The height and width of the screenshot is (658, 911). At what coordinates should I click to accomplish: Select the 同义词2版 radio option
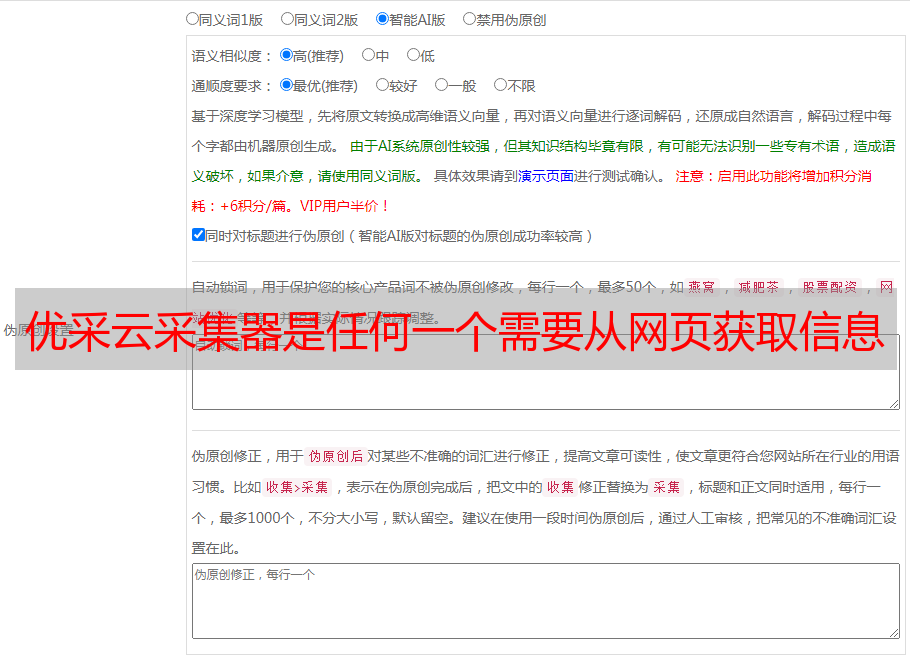tap(287, 19)
